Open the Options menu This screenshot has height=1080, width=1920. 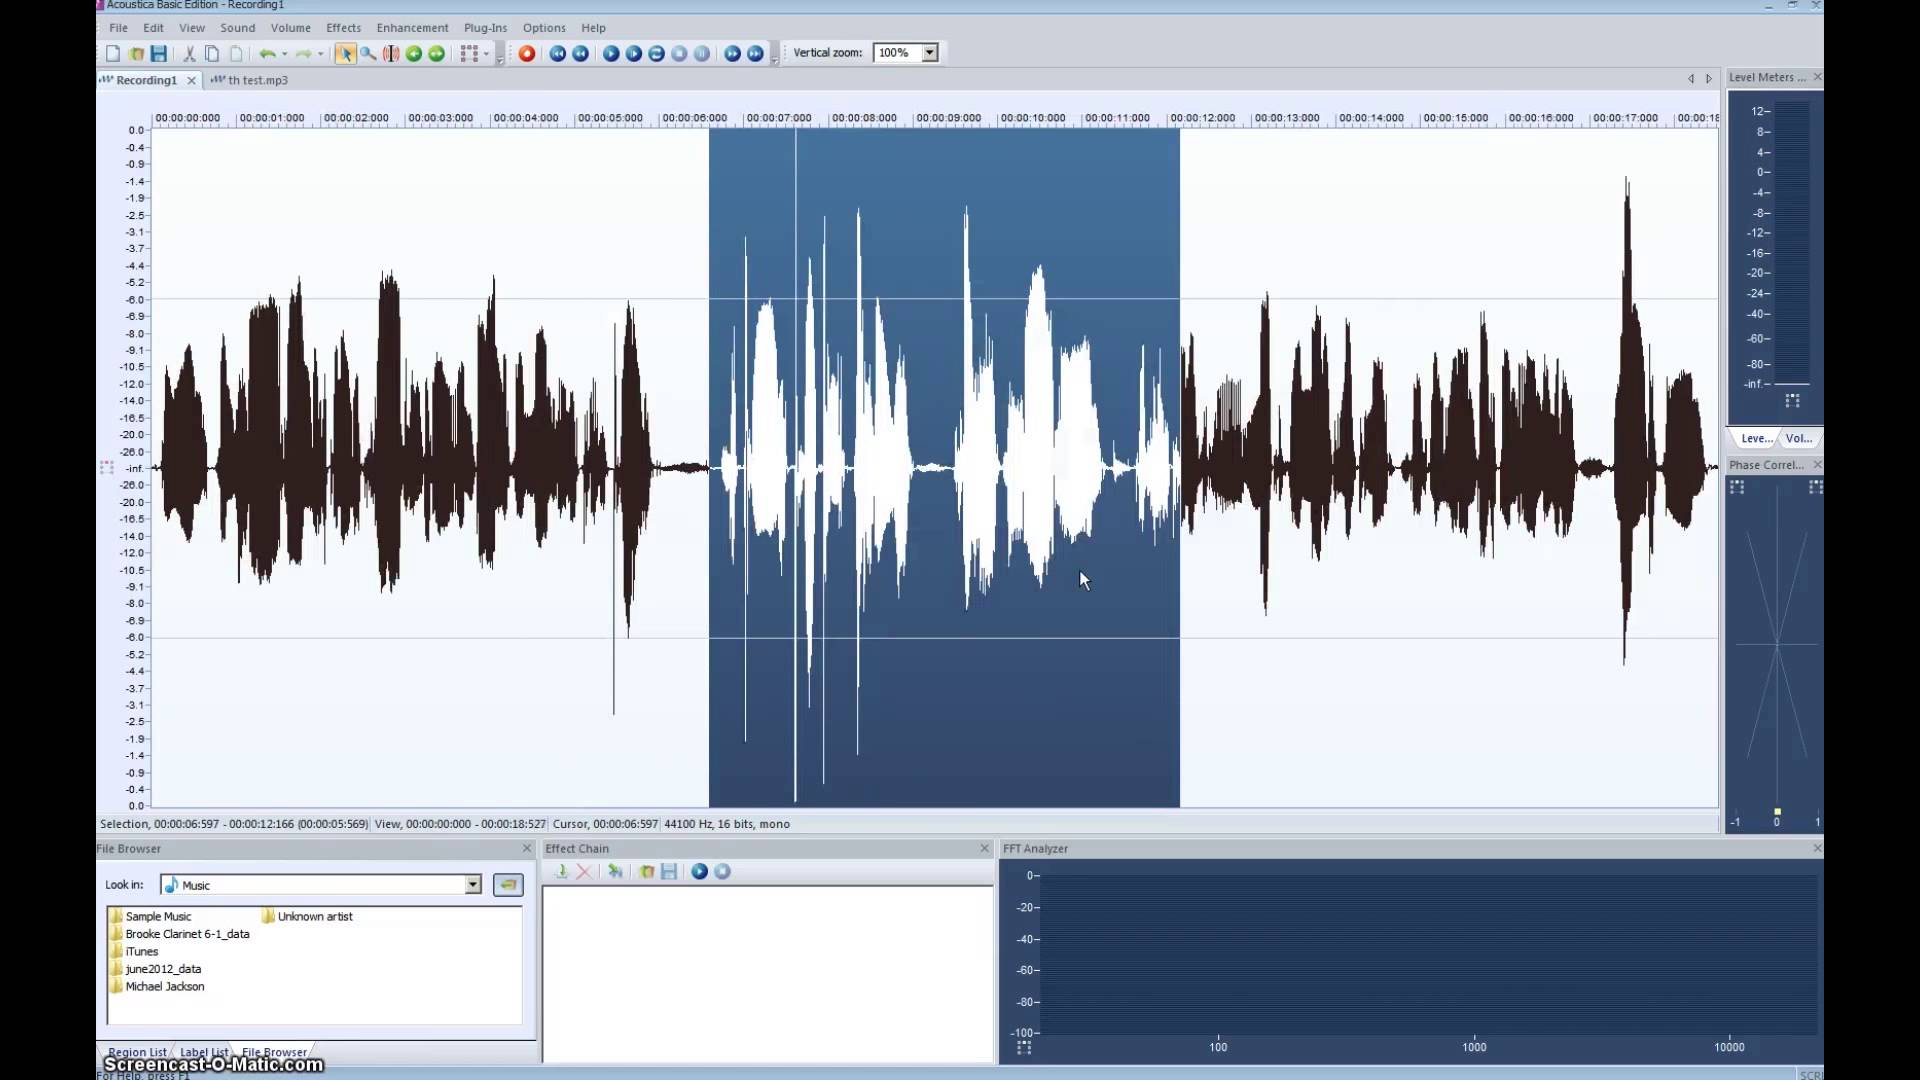544,28
